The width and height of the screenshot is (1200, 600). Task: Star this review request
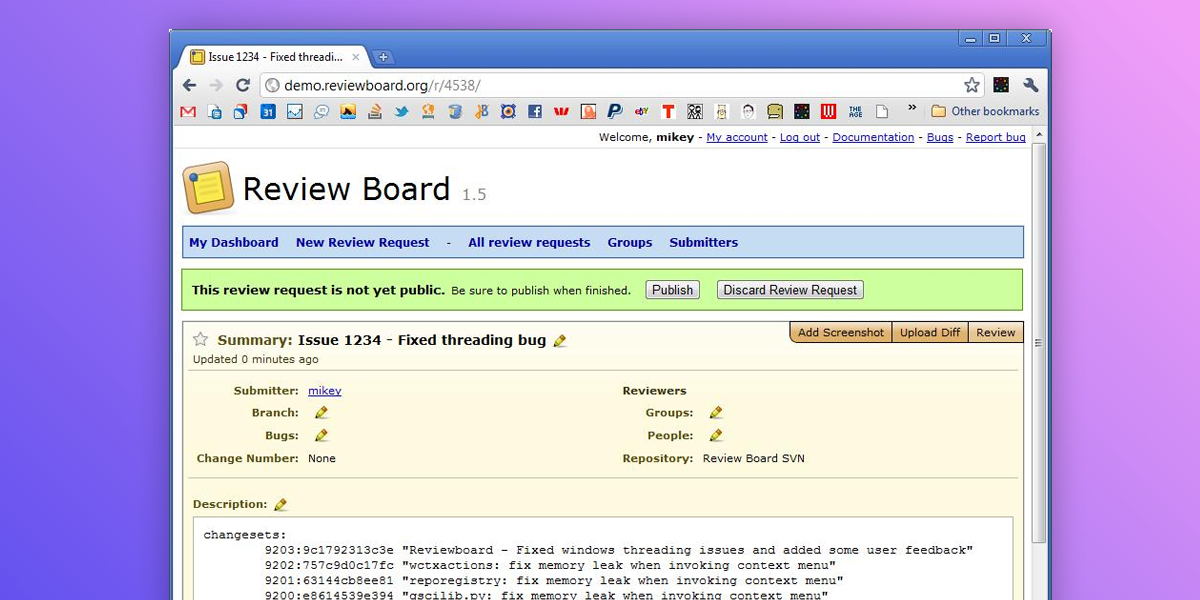(x=200, y=339)
